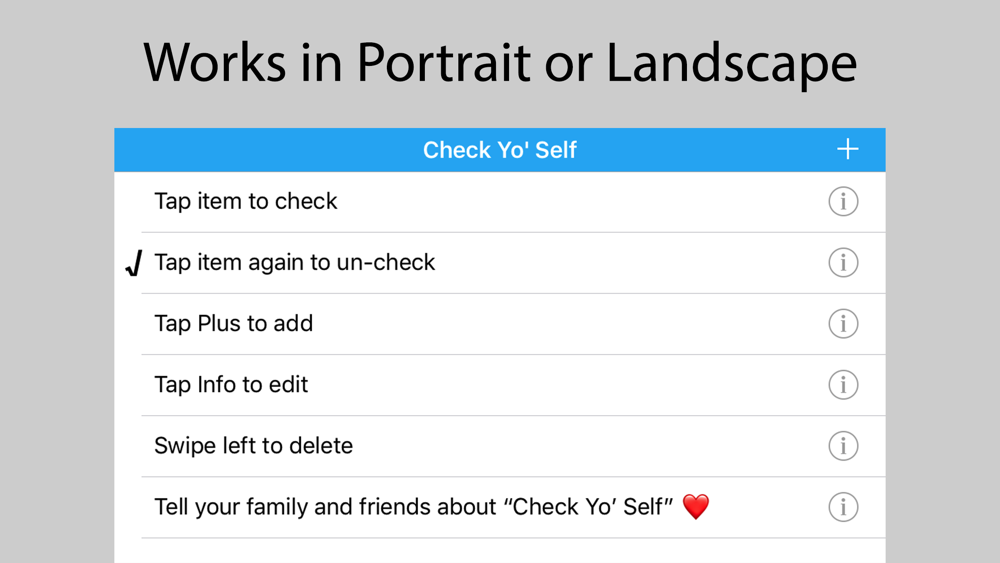Tap the plus icon to add item

(x=848, y=150)
